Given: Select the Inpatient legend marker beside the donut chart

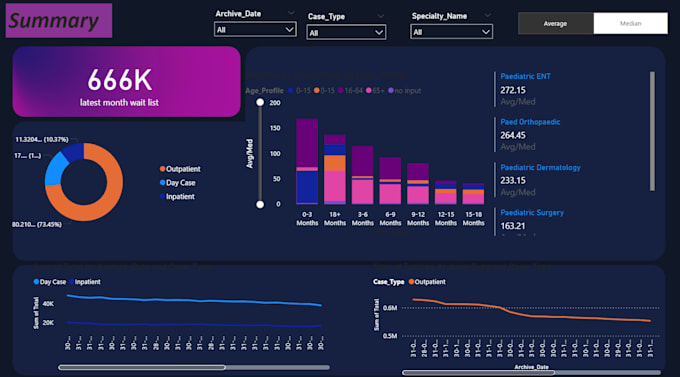Looking at the screenshot, I should tap(162, 197).
